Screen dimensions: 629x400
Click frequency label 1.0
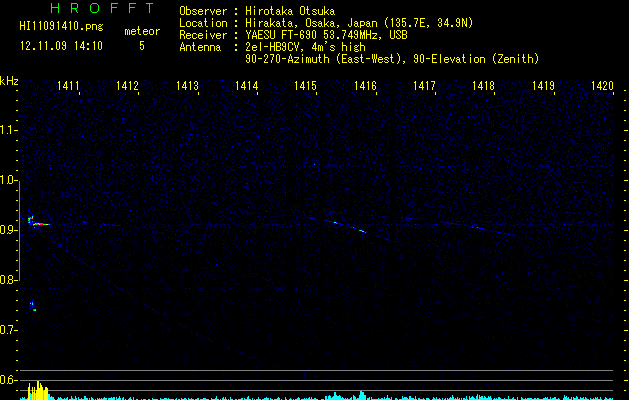pos(8,180)
